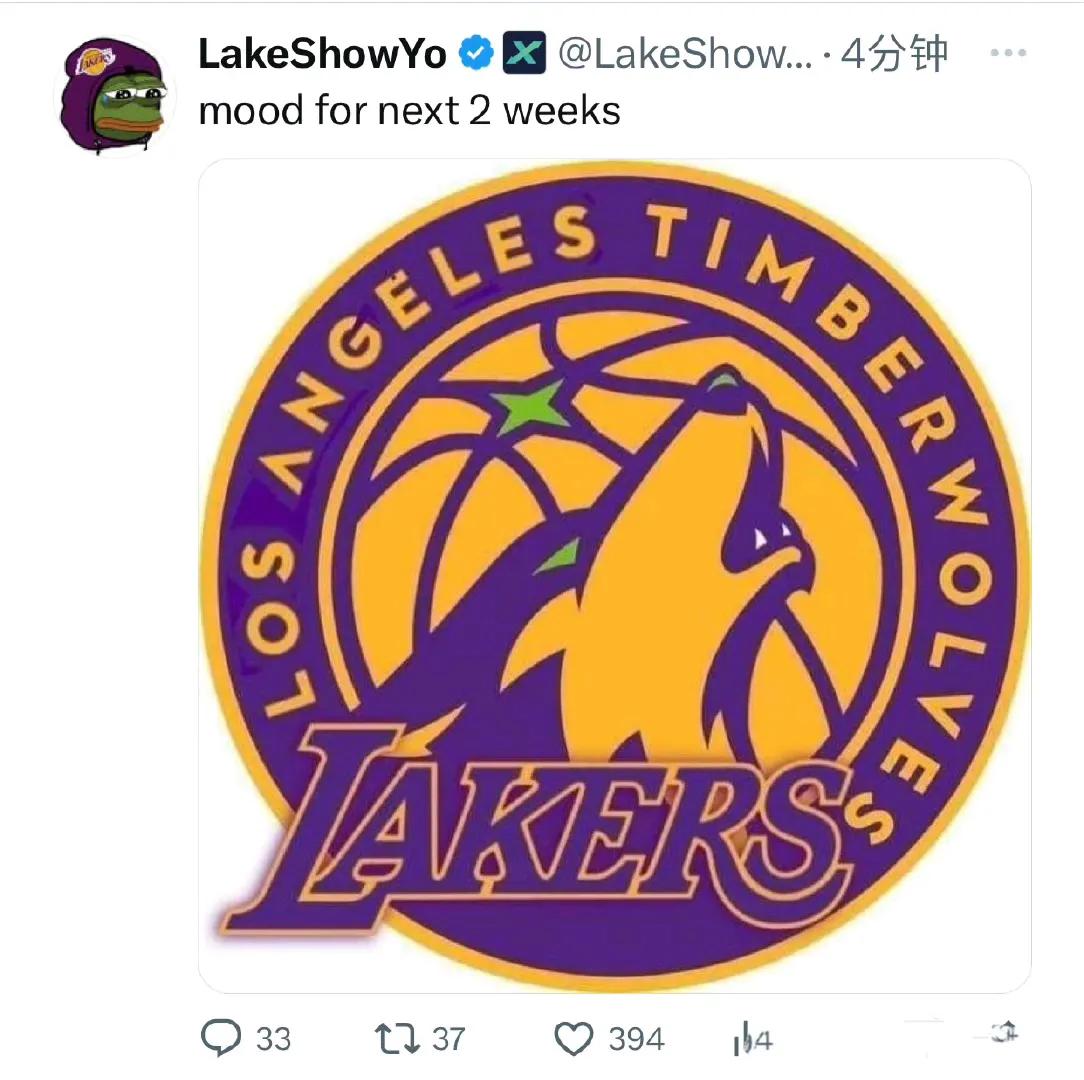The height and width of the screenshot is (1080, 1084).
Task: Click the share upload icon
Action: [x=1004, y=1033]
